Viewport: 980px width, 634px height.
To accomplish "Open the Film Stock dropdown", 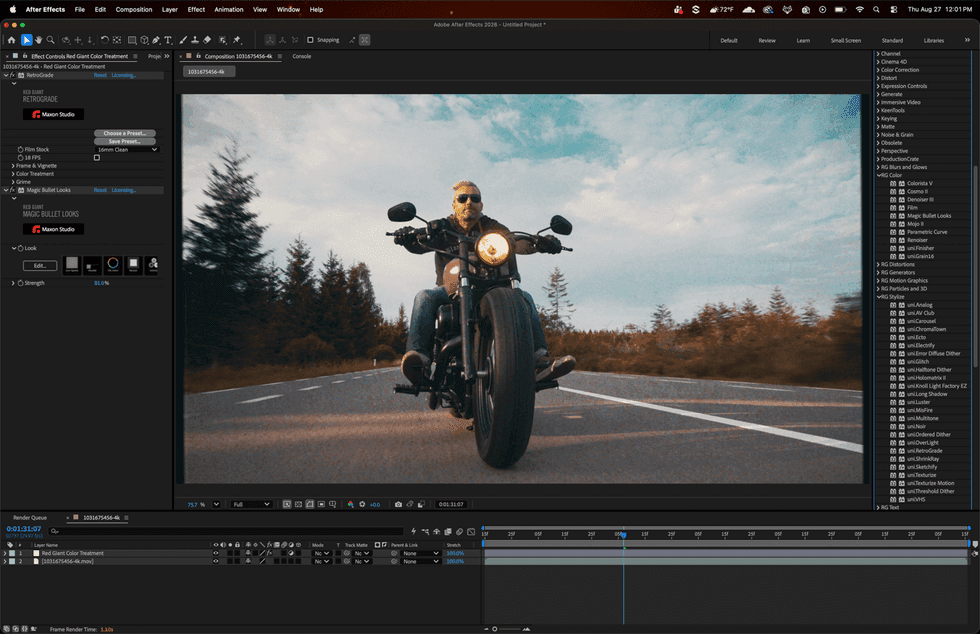I will click(x=128, y=149).
